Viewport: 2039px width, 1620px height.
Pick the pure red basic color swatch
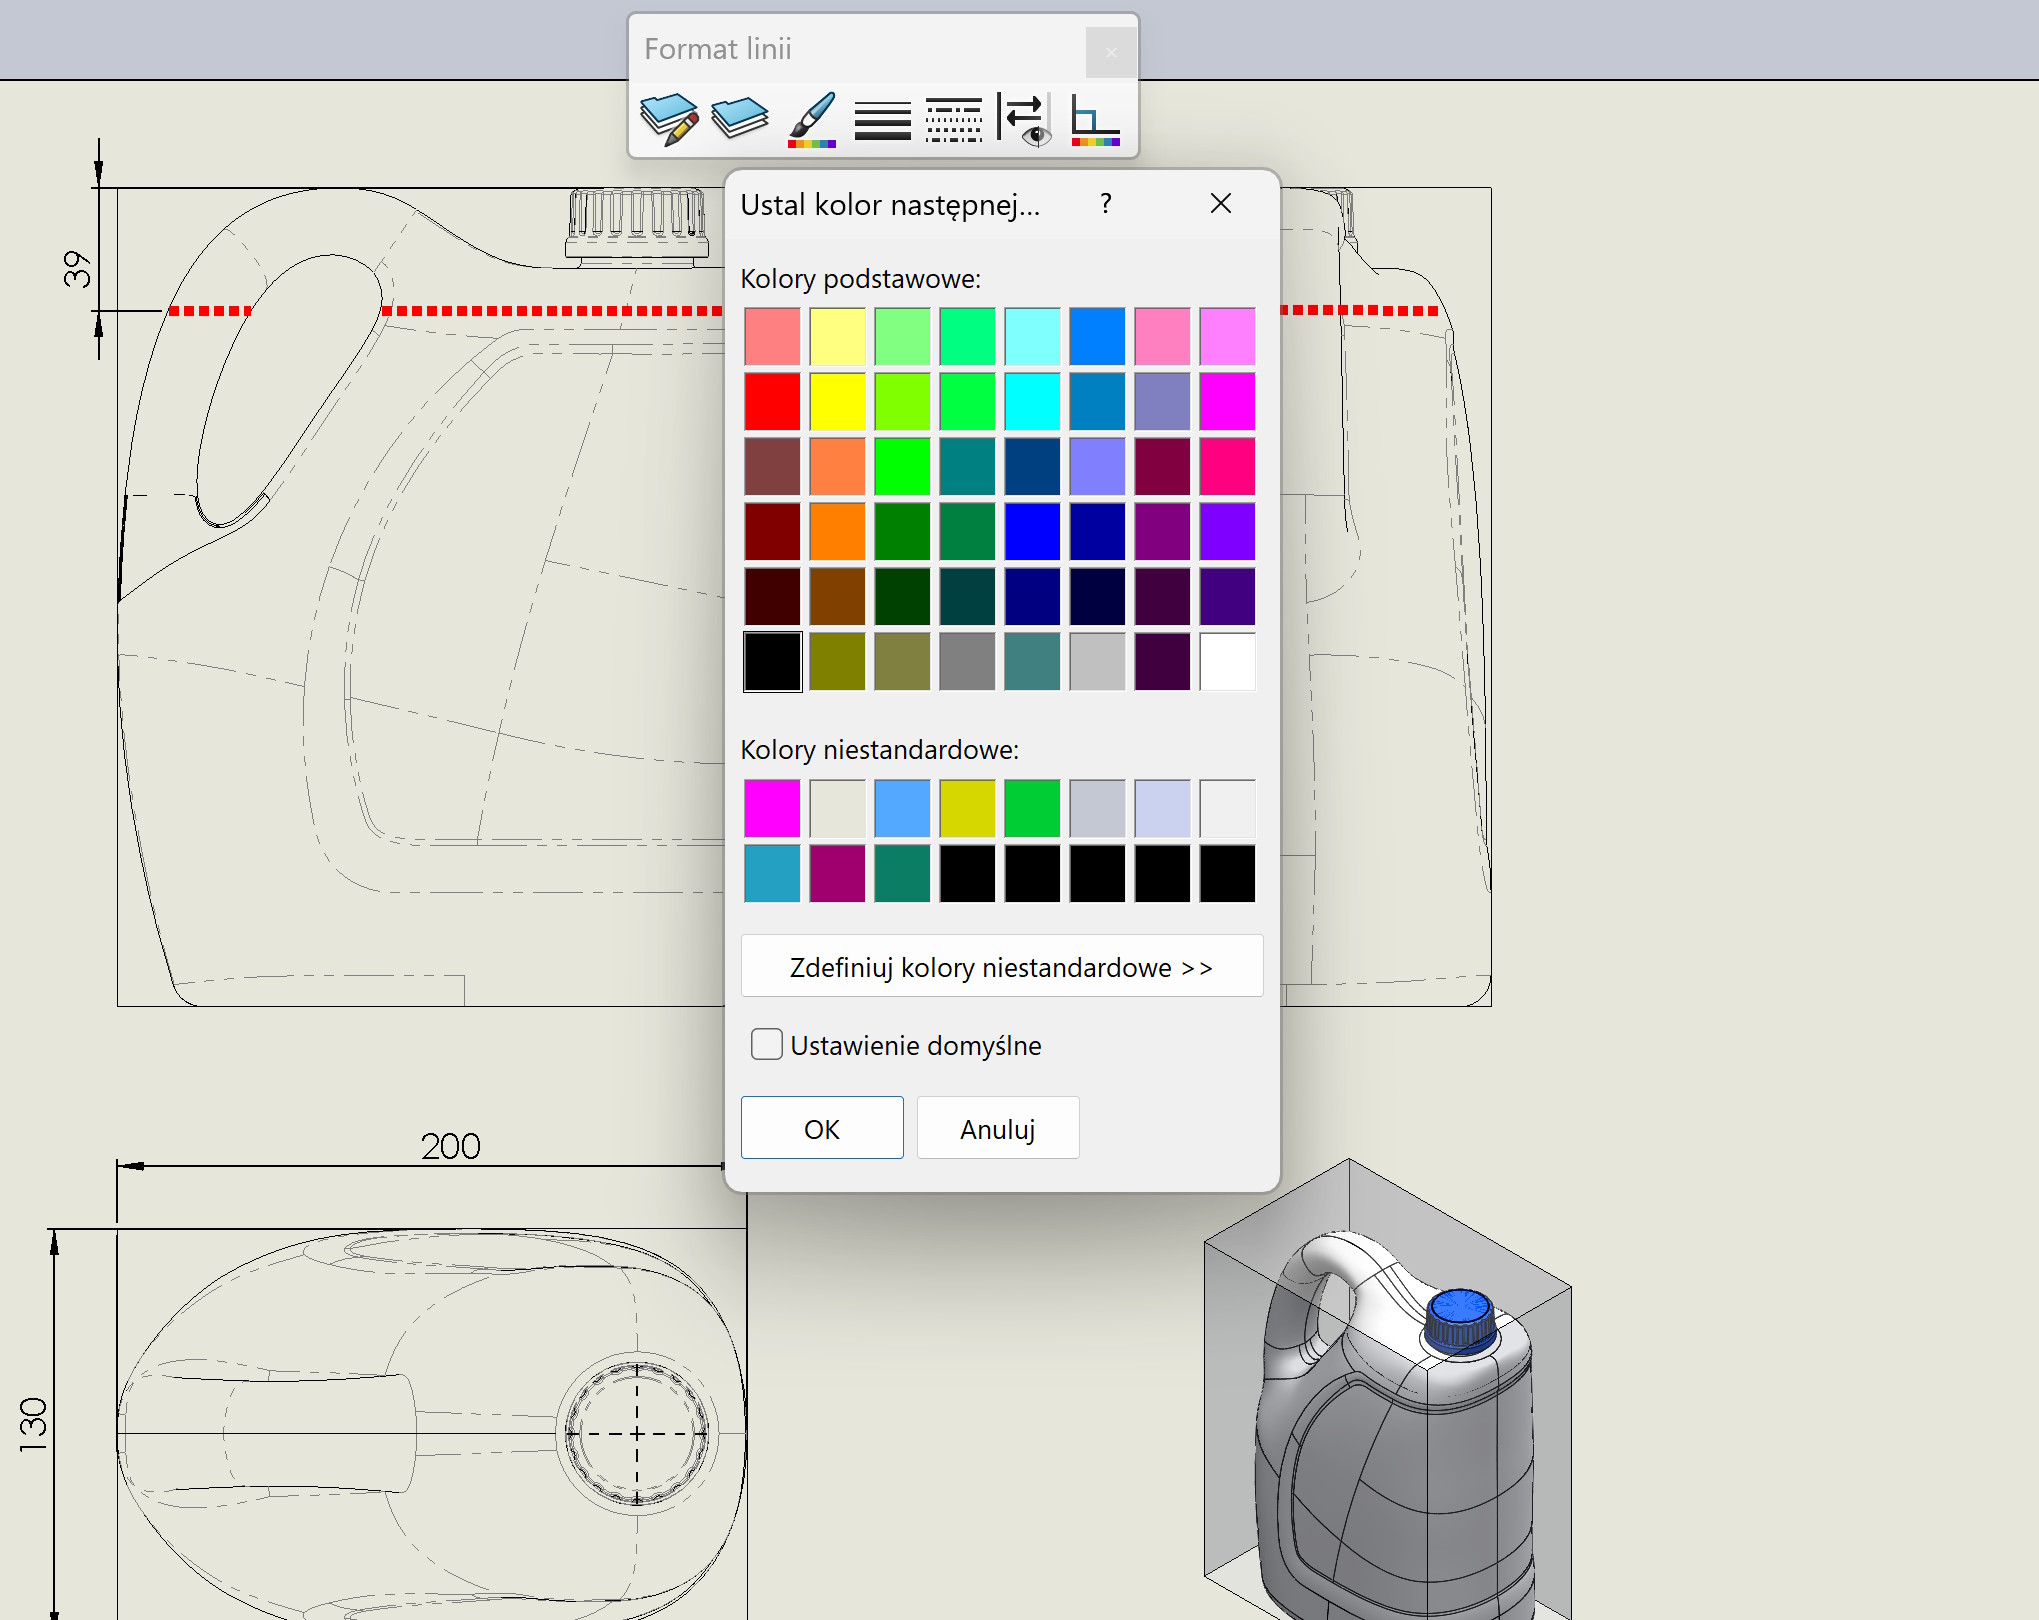click(772, 401)
